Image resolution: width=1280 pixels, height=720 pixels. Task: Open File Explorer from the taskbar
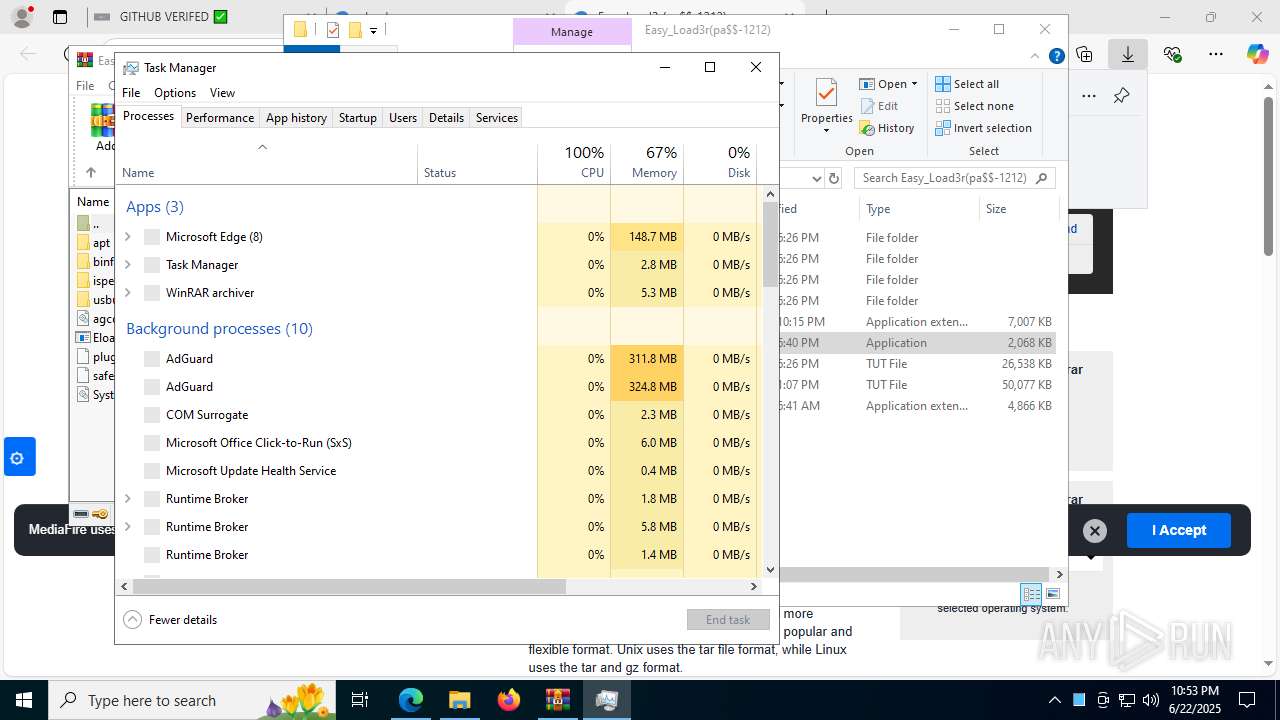pos(460,700)
